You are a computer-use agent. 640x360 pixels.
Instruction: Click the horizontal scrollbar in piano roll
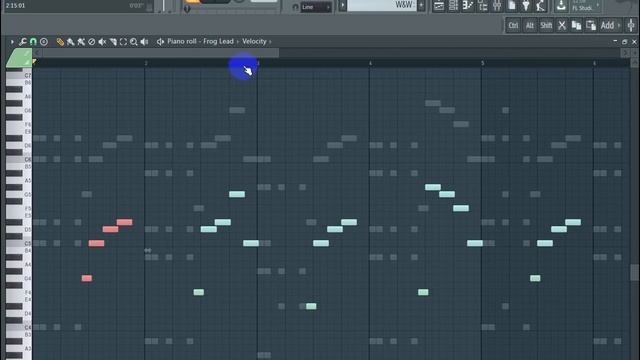(161, 53)
